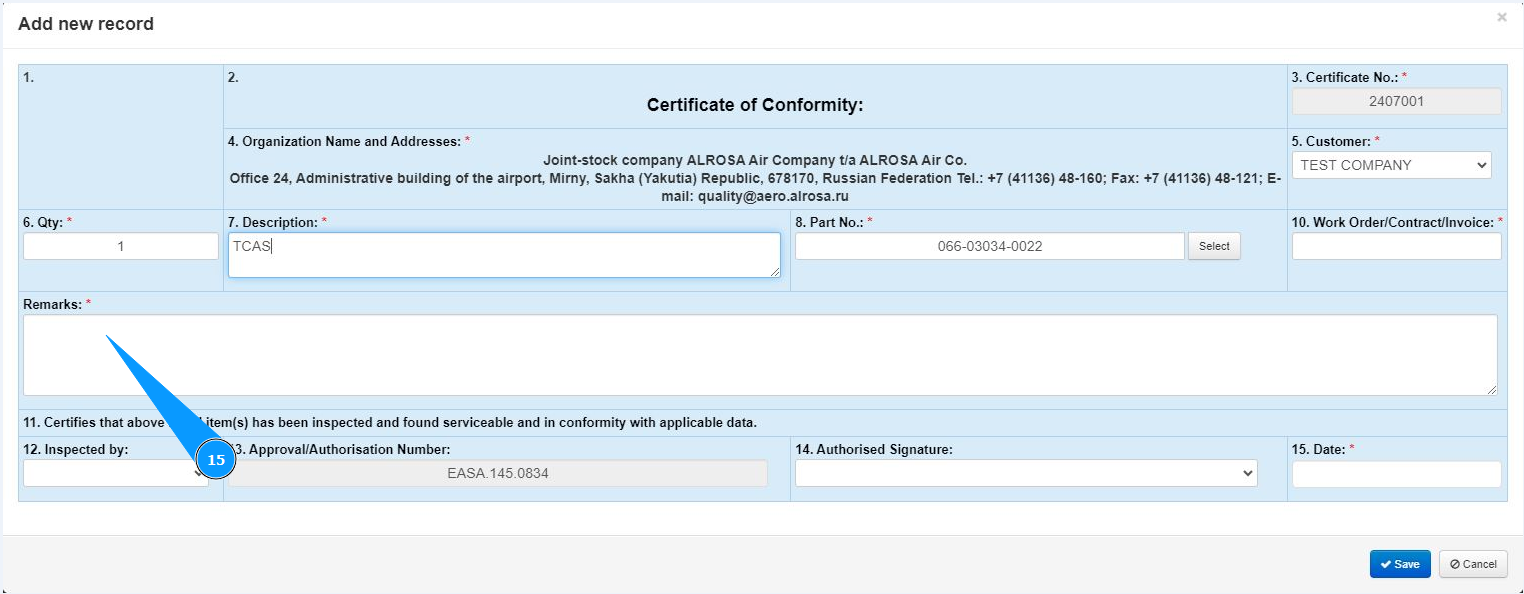Click into the Qty input field

point(121,246)
